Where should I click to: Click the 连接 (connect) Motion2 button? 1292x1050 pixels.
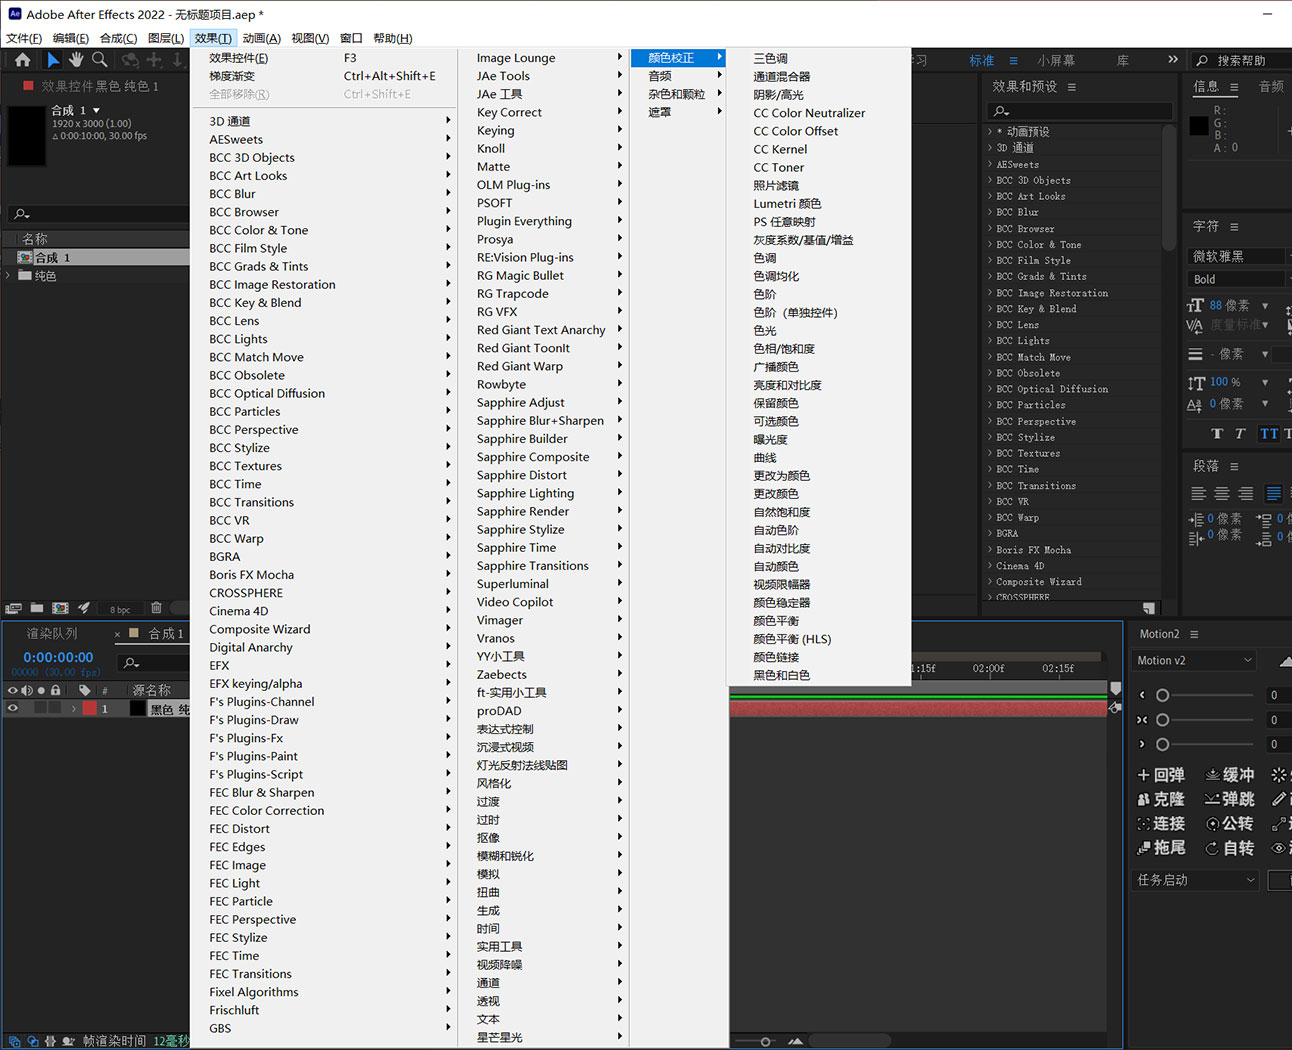click(1161, 823)
